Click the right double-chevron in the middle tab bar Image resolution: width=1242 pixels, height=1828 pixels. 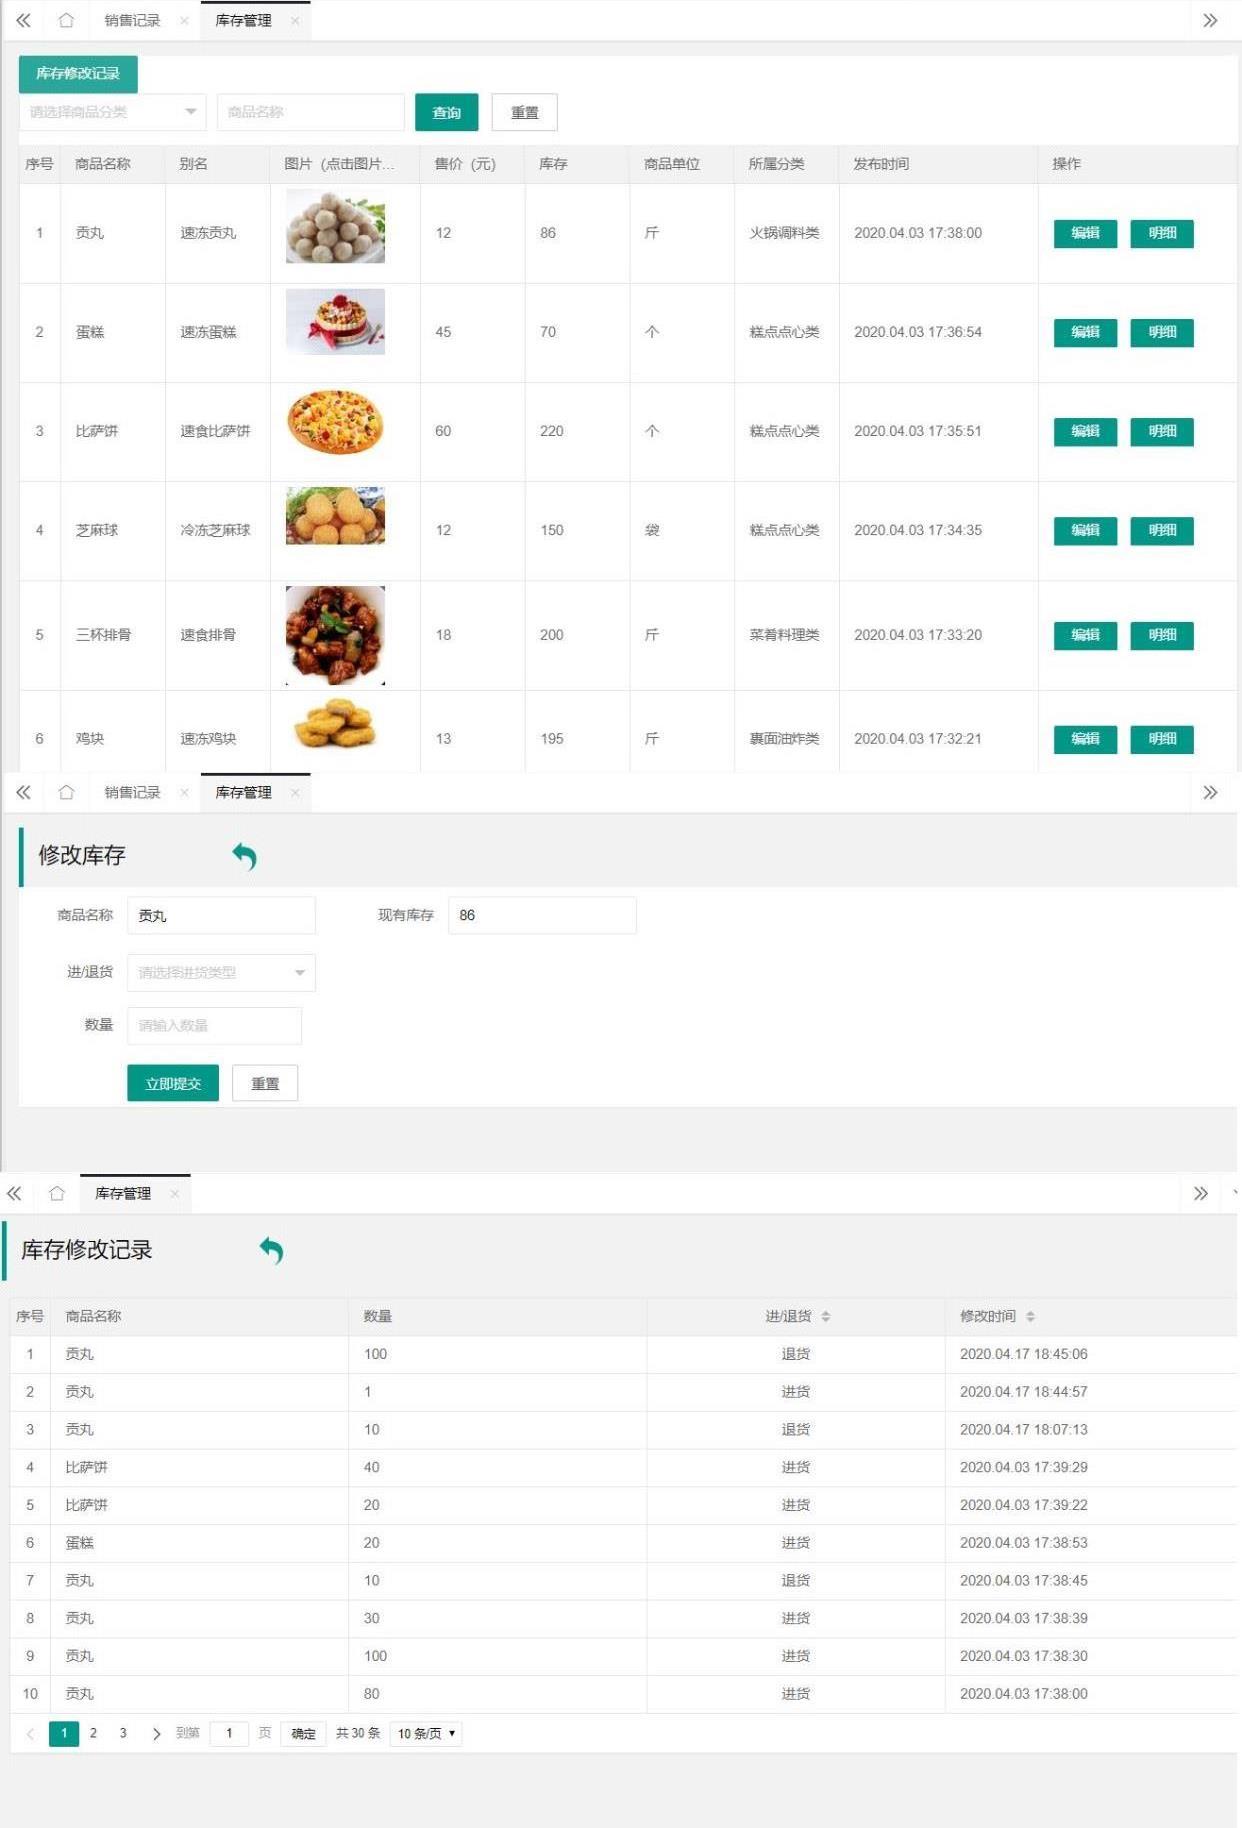coord(1210,792)
